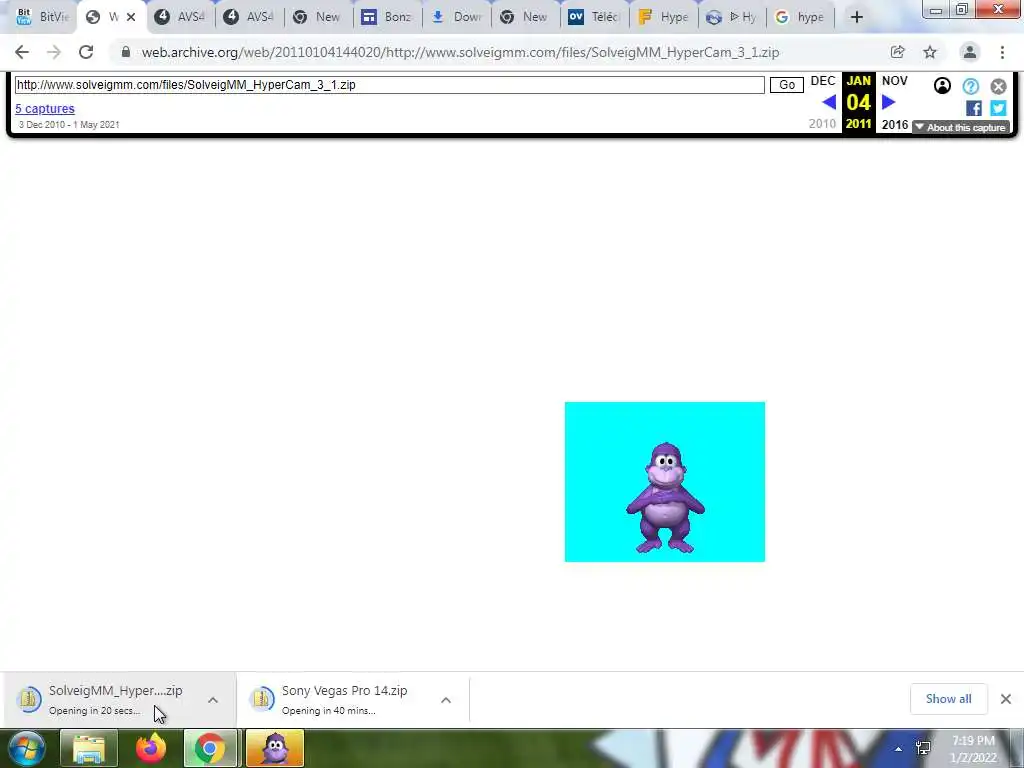Screen dimensions: 1024x768
Task: Switch to the Bonz tab
Action: coord(387,17)
